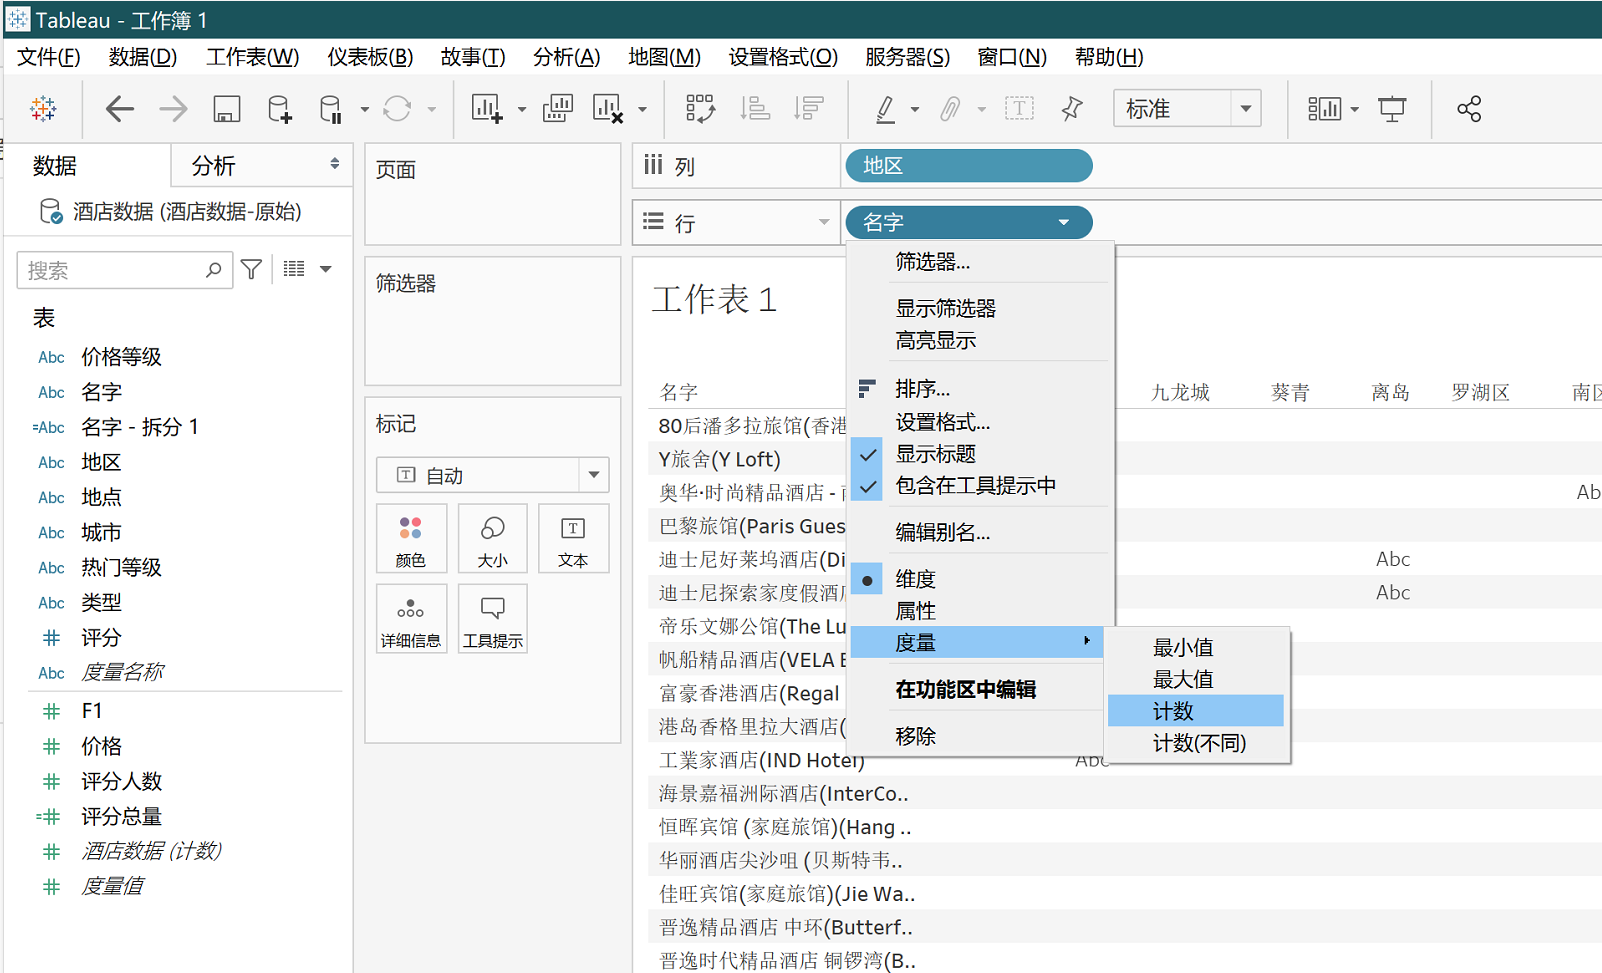This screenshot has height=973, width=1602.
Task: Open the 名字 pill dropdown arrow
Action: point(1064,222)
